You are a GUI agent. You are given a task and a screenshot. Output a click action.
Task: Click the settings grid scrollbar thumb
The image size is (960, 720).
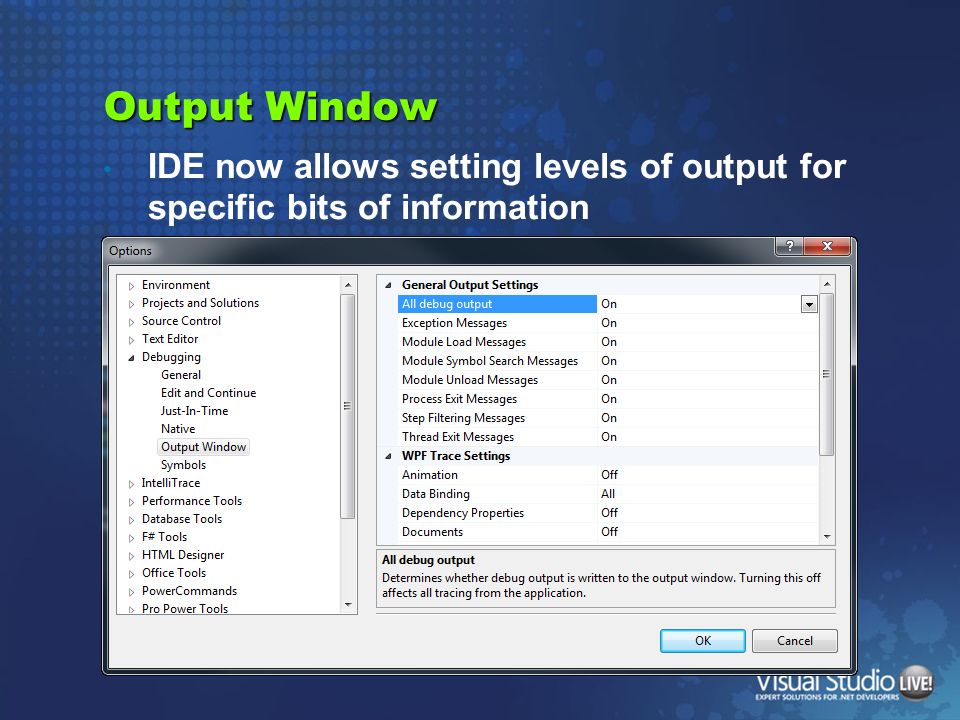pyautogui.click(x=827, y=375)
